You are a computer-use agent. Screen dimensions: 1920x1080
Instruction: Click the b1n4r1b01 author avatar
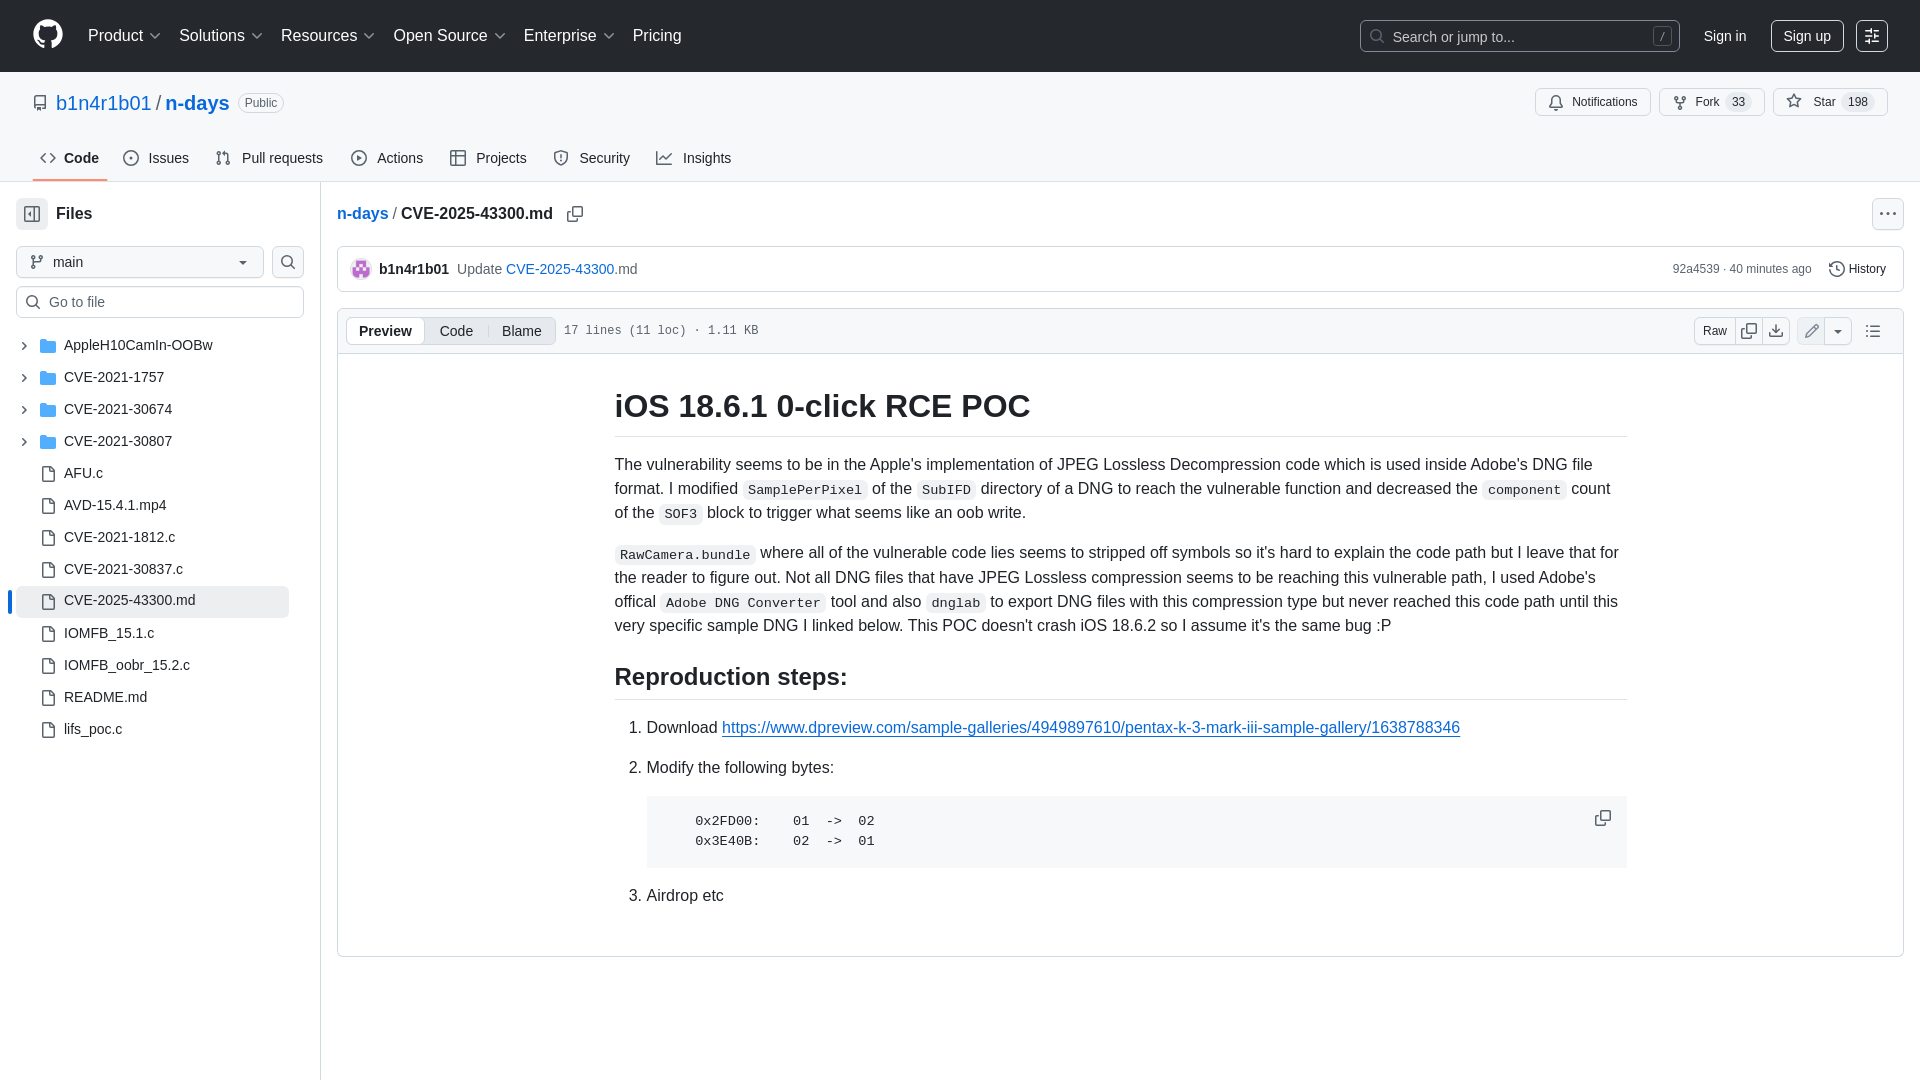pyautogui.click(x=361, y=269)
